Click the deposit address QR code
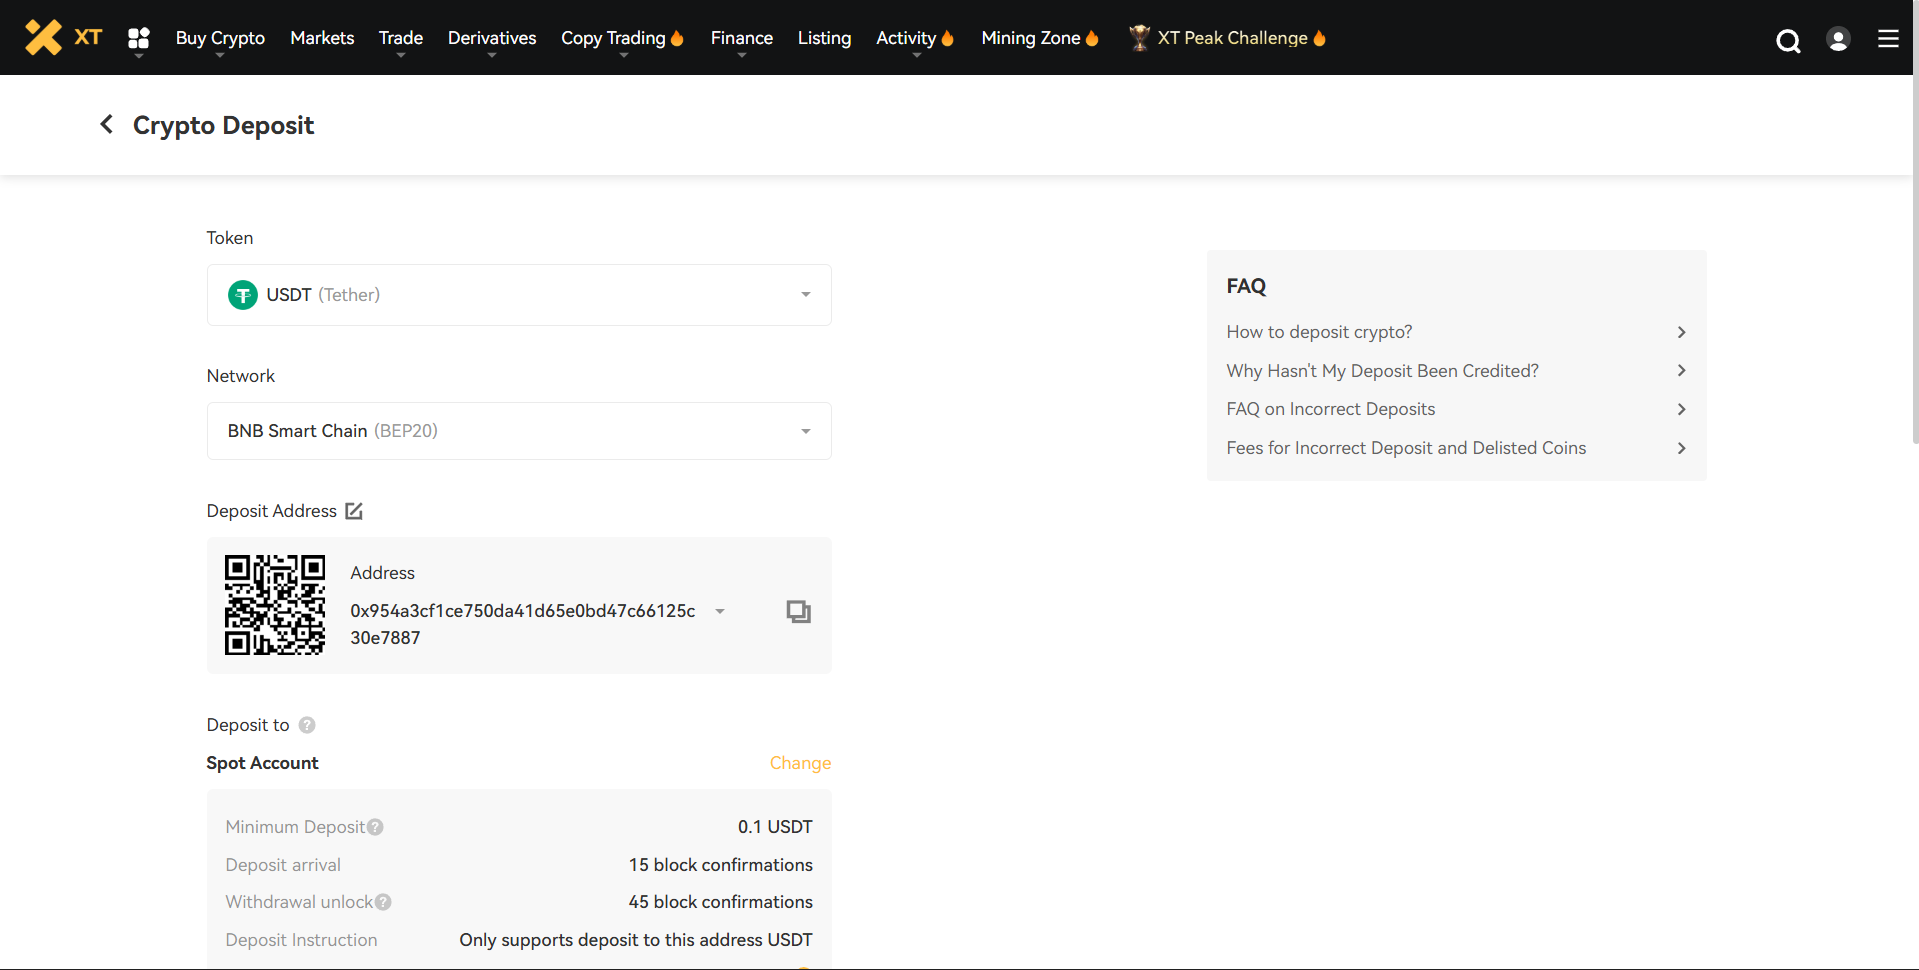 coord(275,605)
